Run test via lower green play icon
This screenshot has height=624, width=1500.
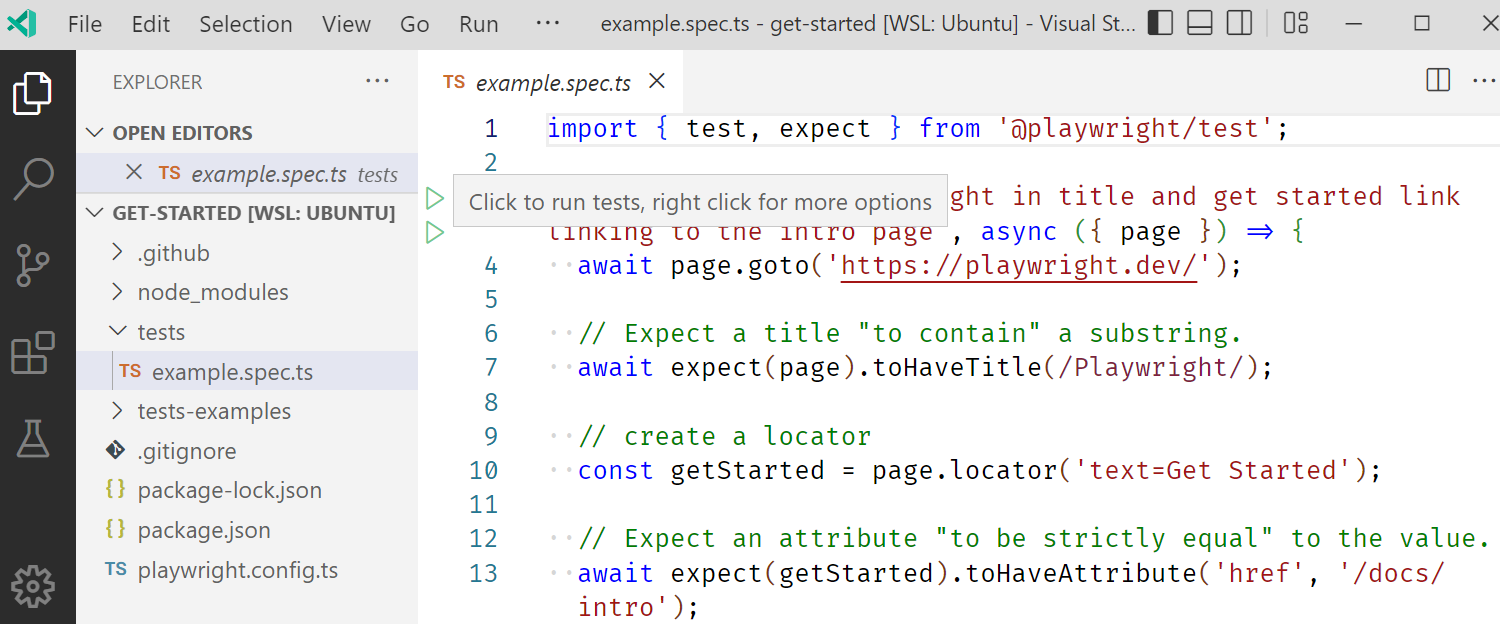point(434,233)
